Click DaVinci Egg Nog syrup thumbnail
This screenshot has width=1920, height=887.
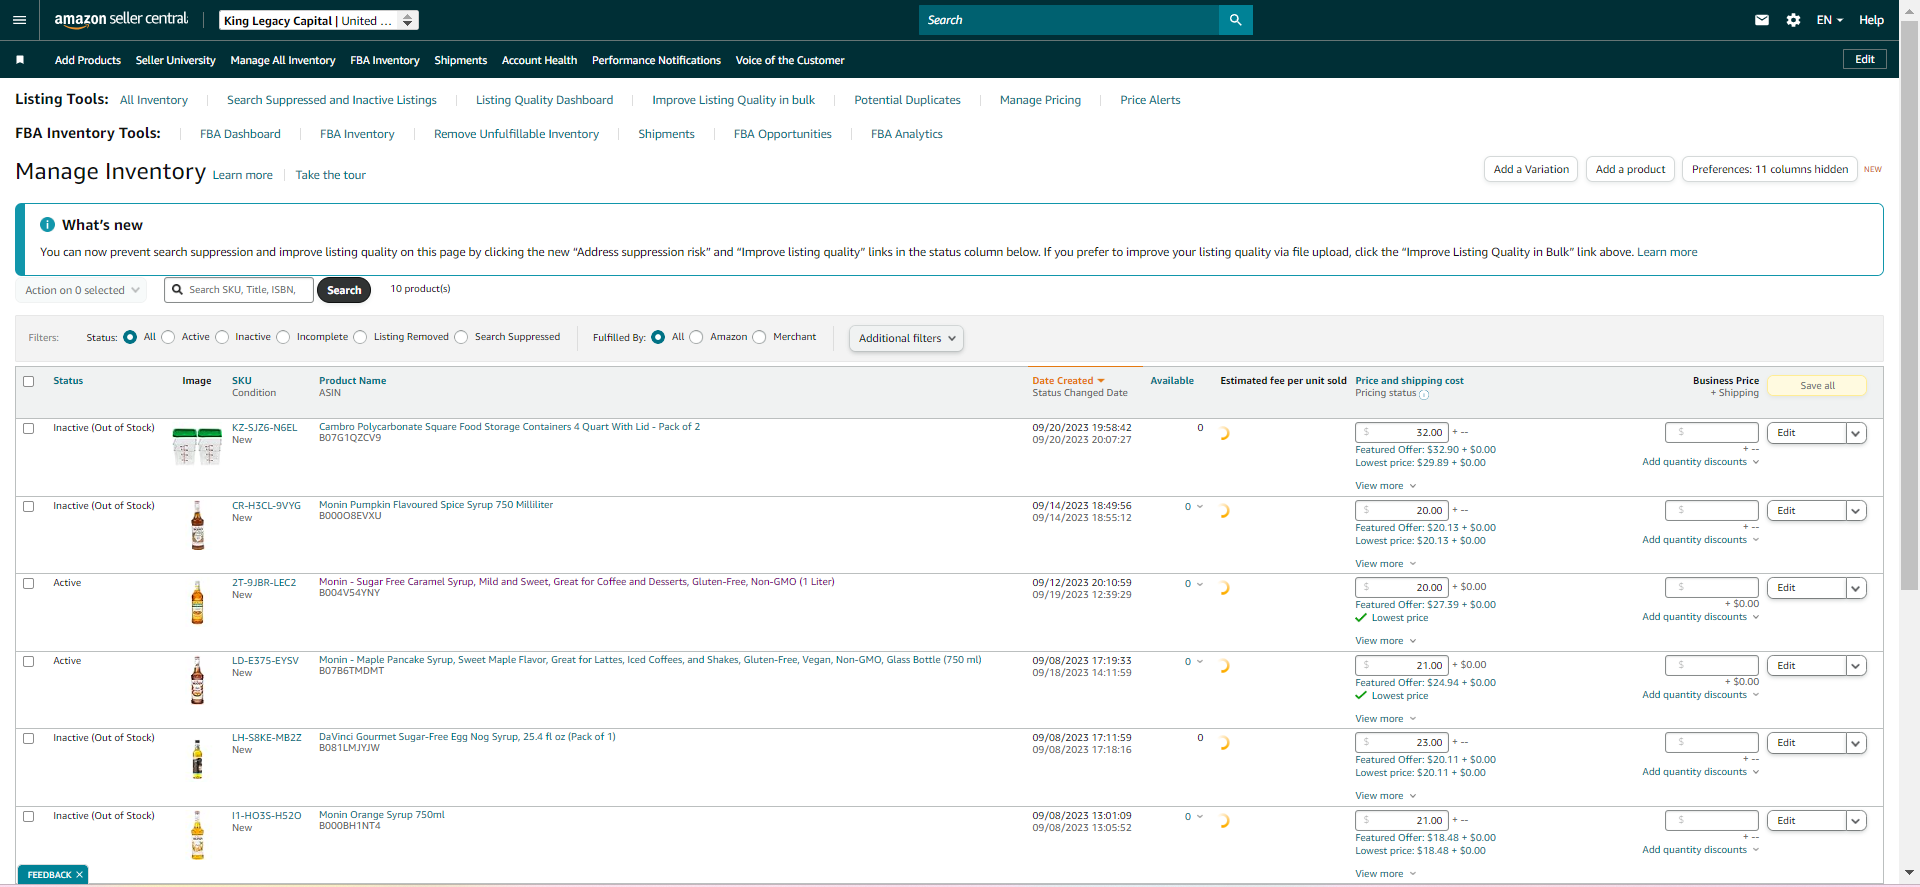tap(197, 758)
